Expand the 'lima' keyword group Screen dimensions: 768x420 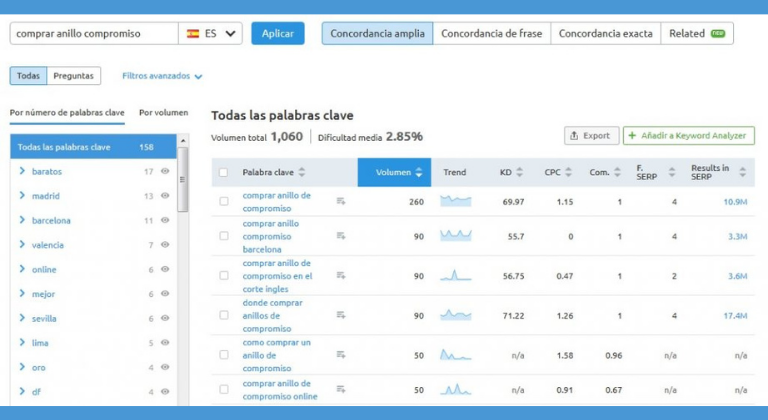tap(22, 343)
